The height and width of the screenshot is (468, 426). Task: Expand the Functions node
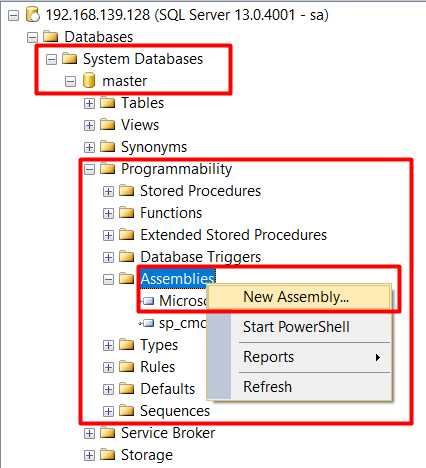(x=108, y=213)
